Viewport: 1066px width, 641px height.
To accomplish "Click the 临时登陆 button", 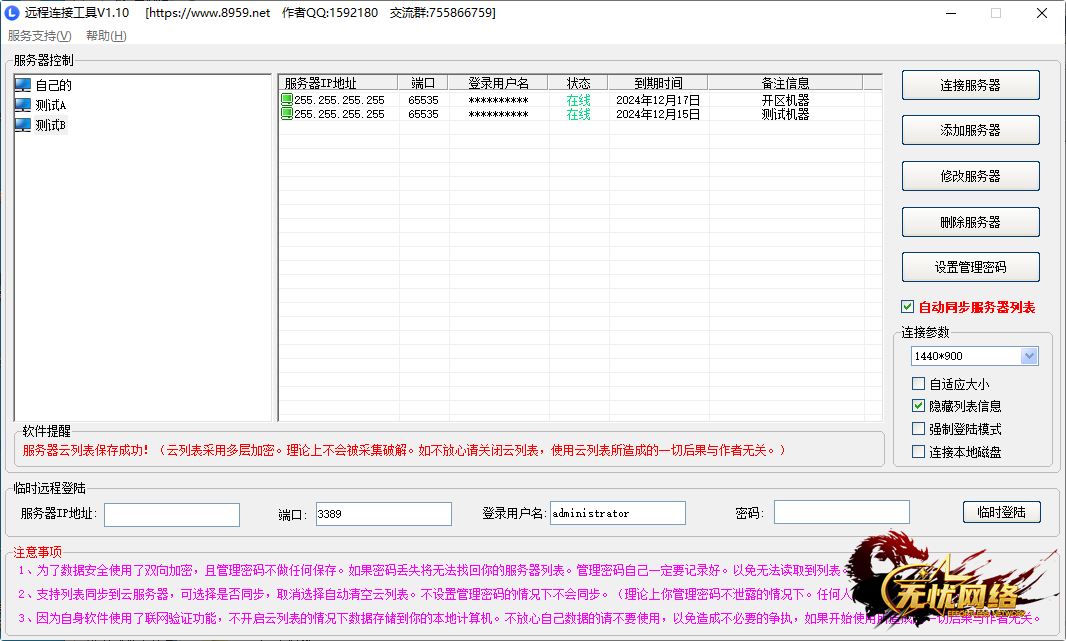I will pos(1001,512).
